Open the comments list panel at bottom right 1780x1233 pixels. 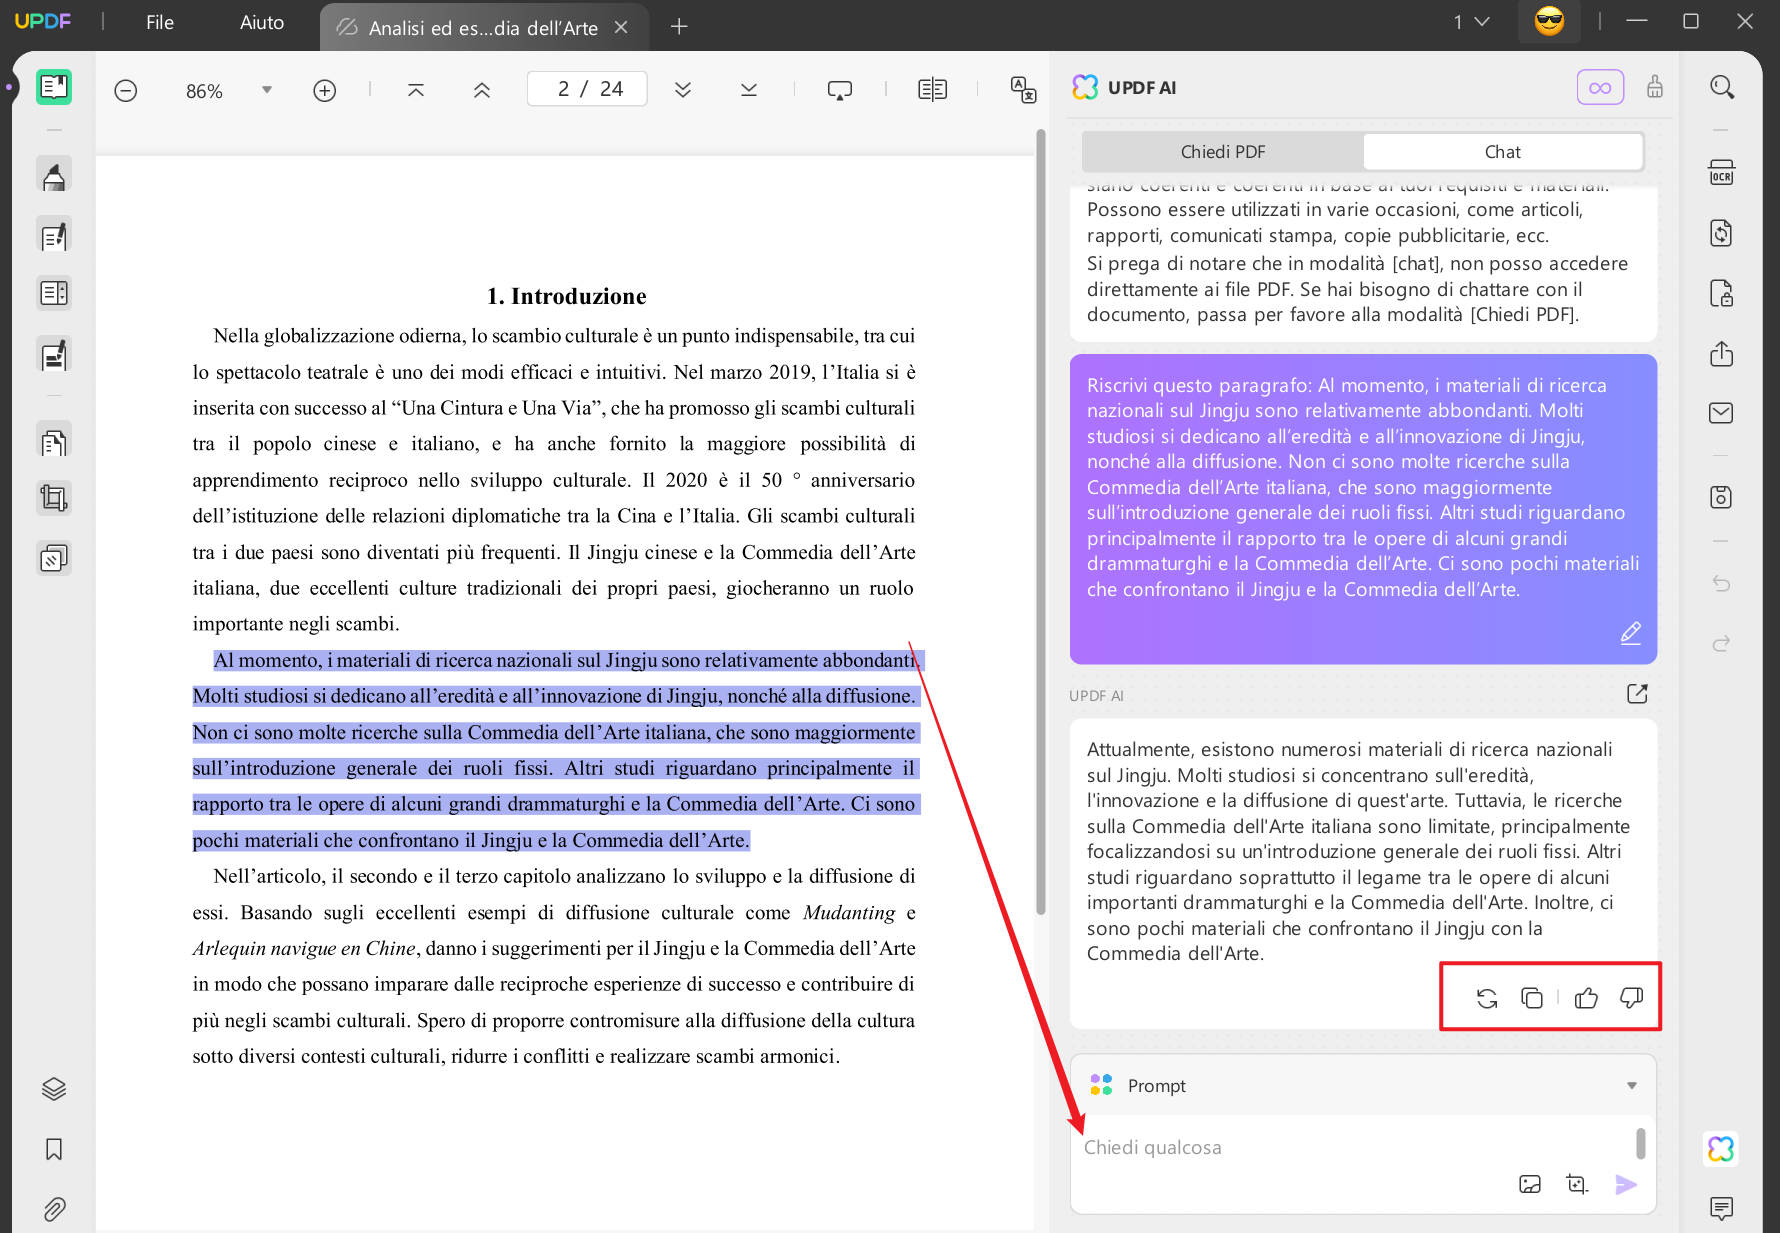pyautogui.click(x=1722, y=1209)
